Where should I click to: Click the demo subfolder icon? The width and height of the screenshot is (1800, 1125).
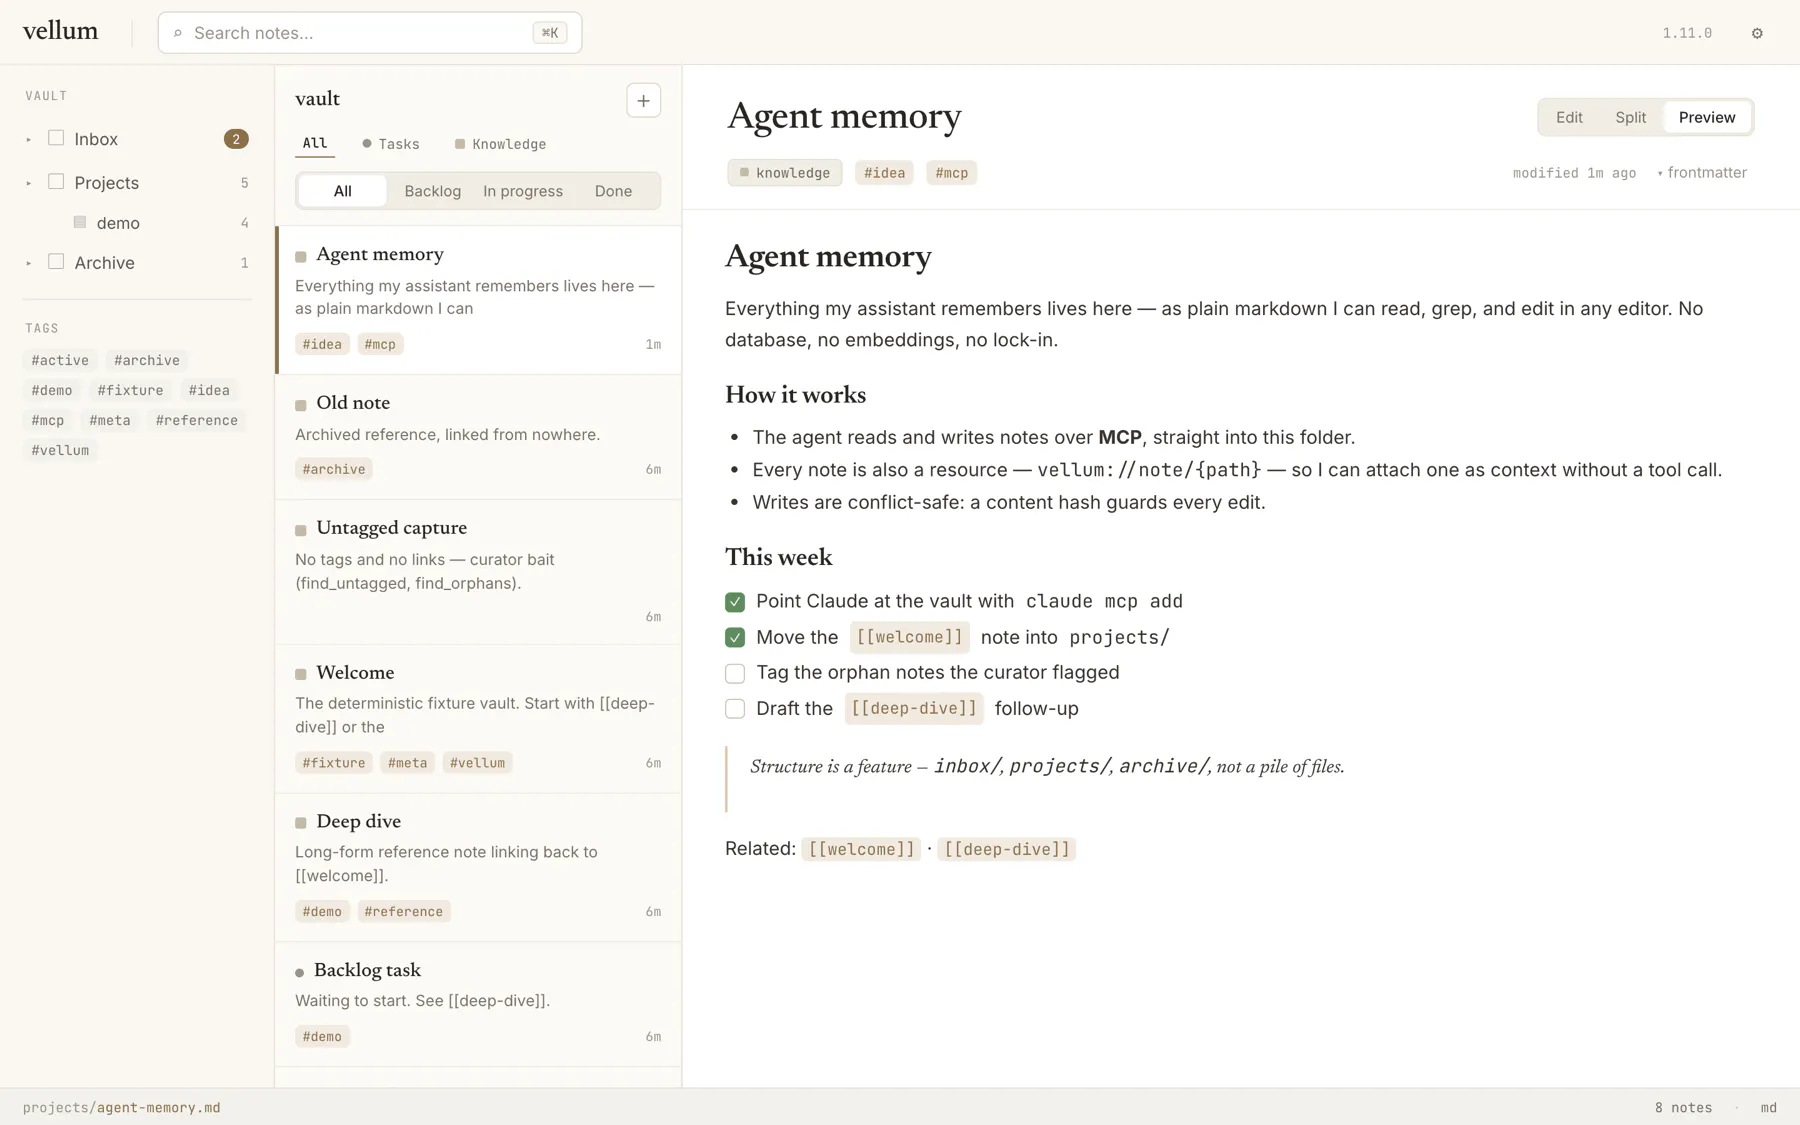pos(80,222)
